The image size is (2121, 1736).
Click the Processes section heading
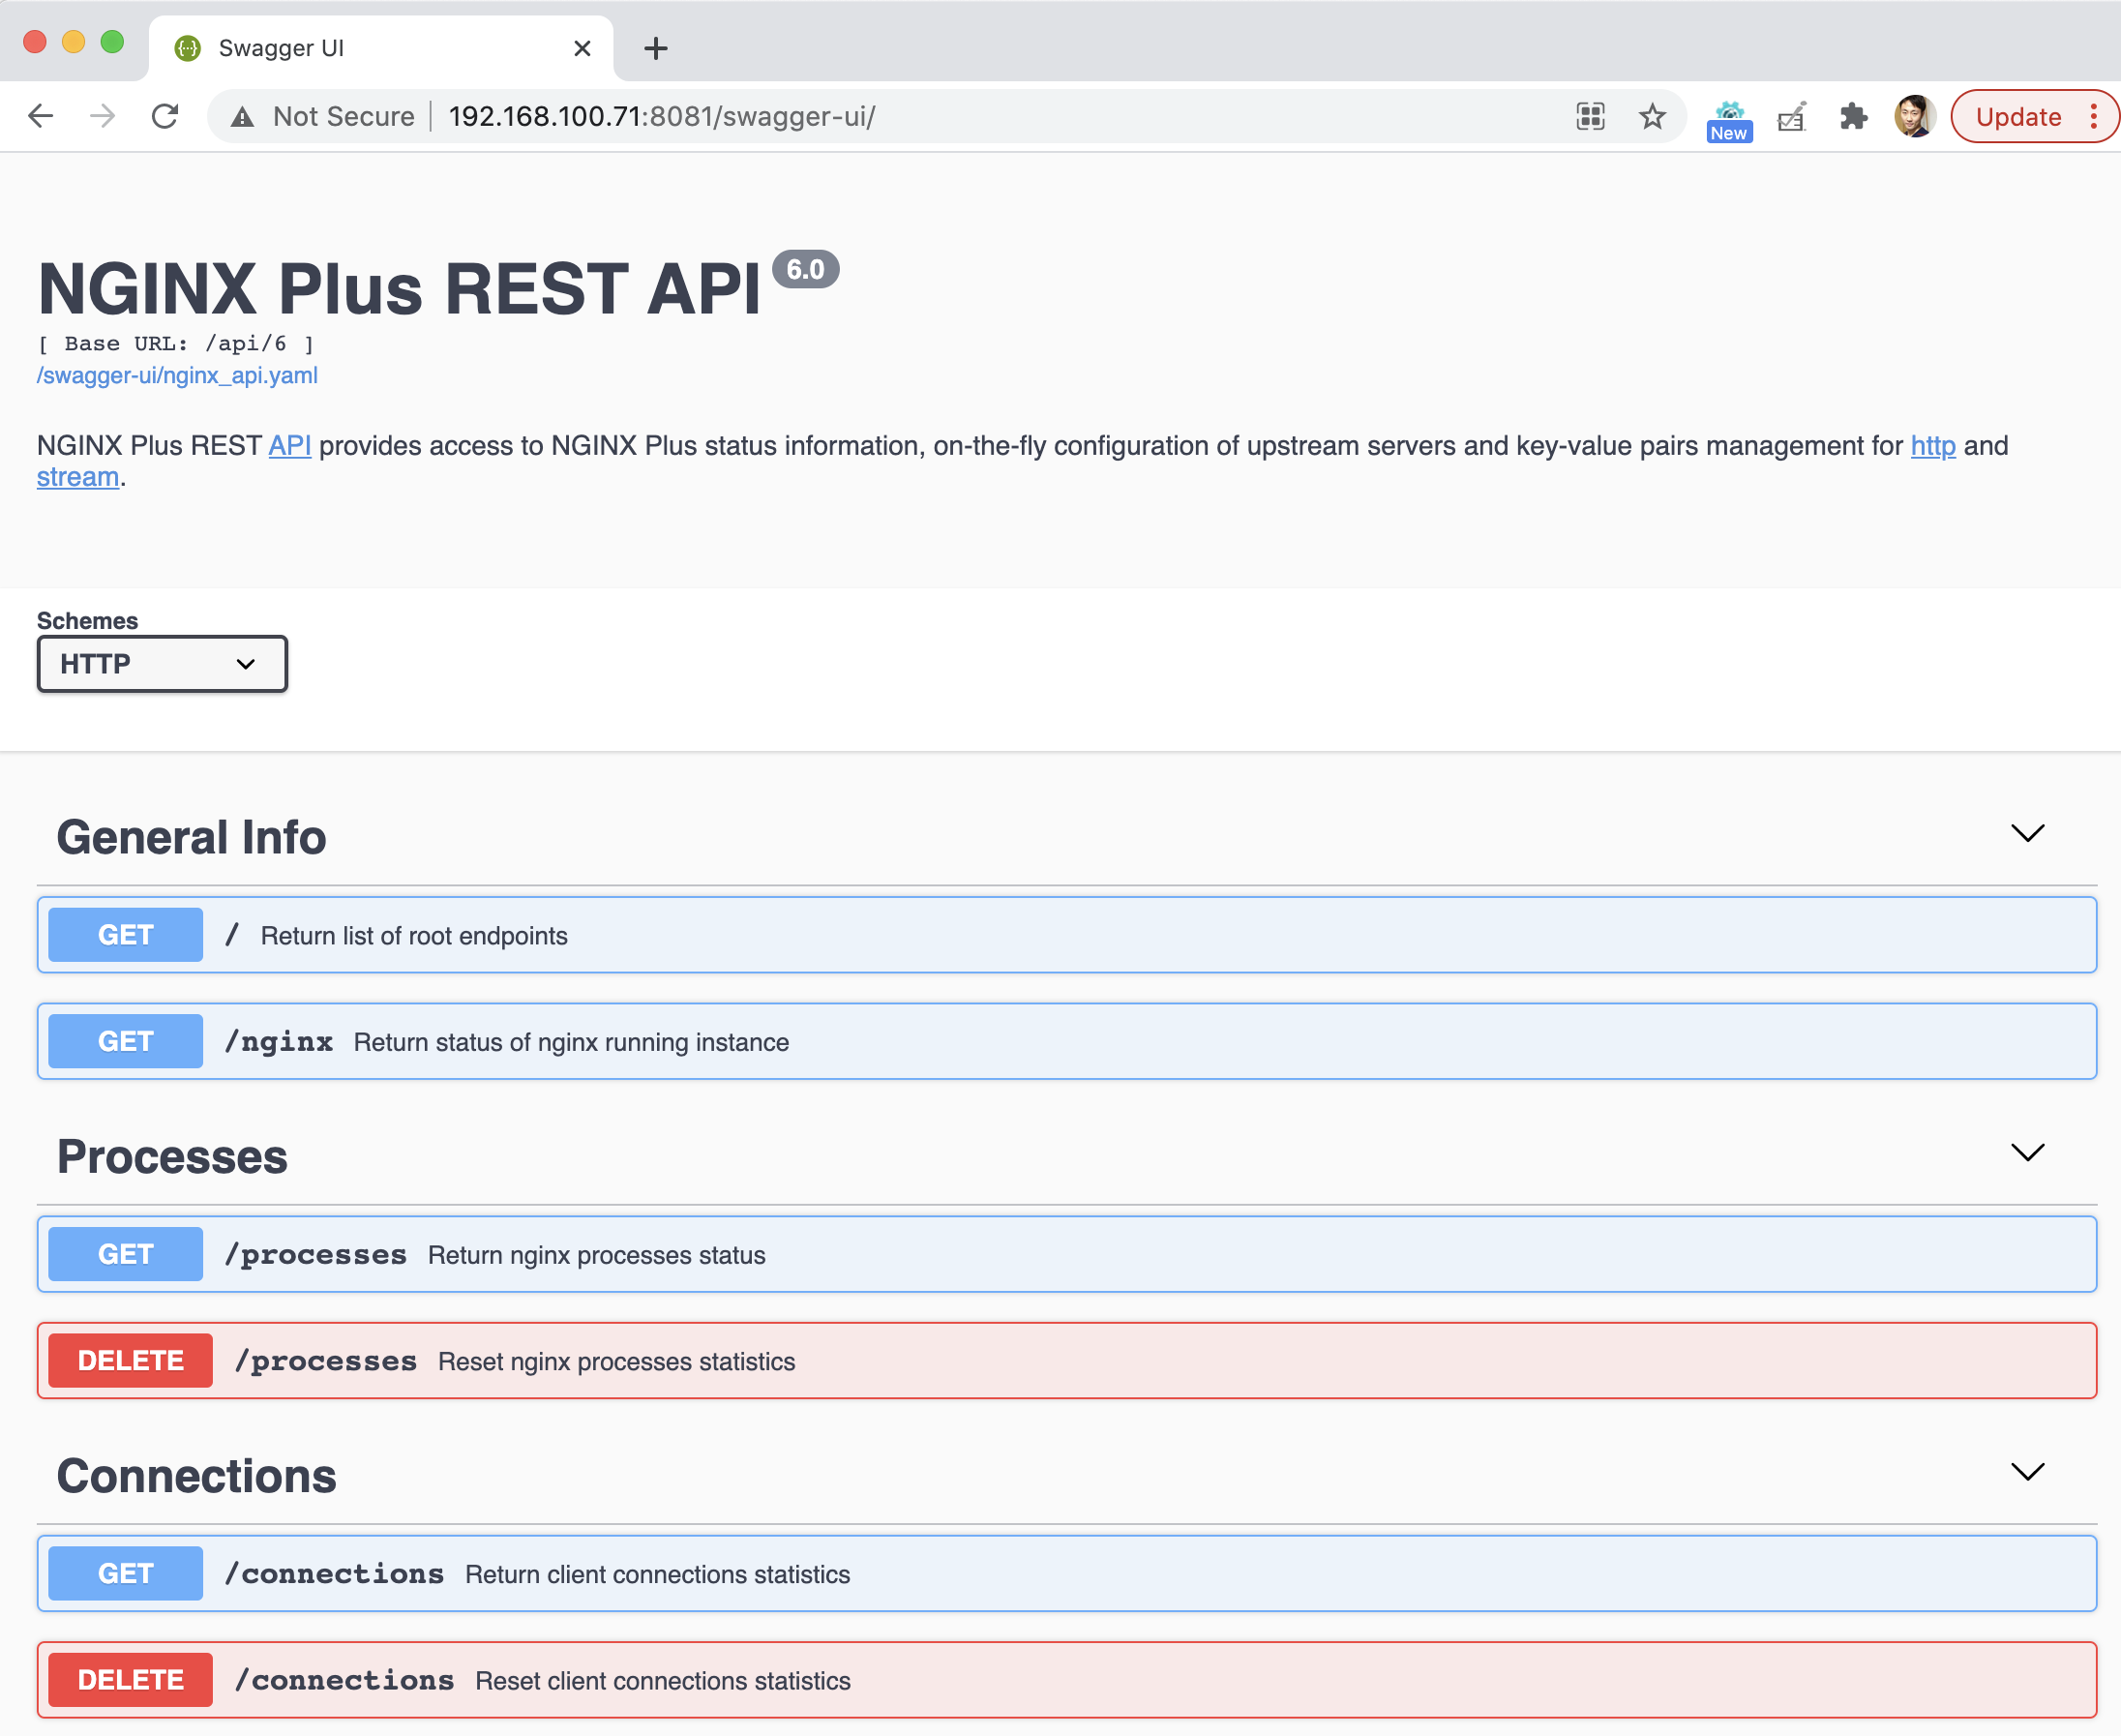pyautogui.click(x=172, y=1156)
